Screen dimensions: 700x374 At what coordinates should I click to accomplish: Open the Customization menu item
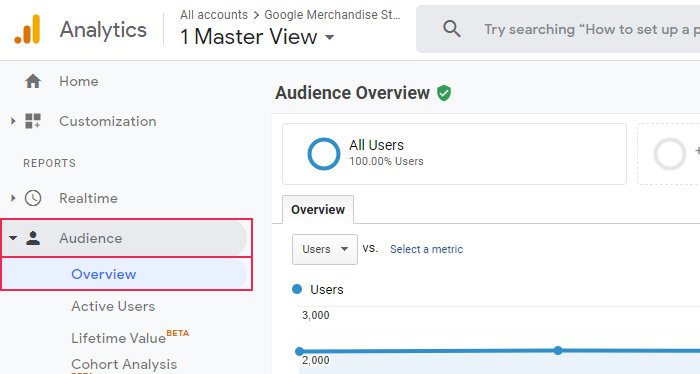point(108,121)
